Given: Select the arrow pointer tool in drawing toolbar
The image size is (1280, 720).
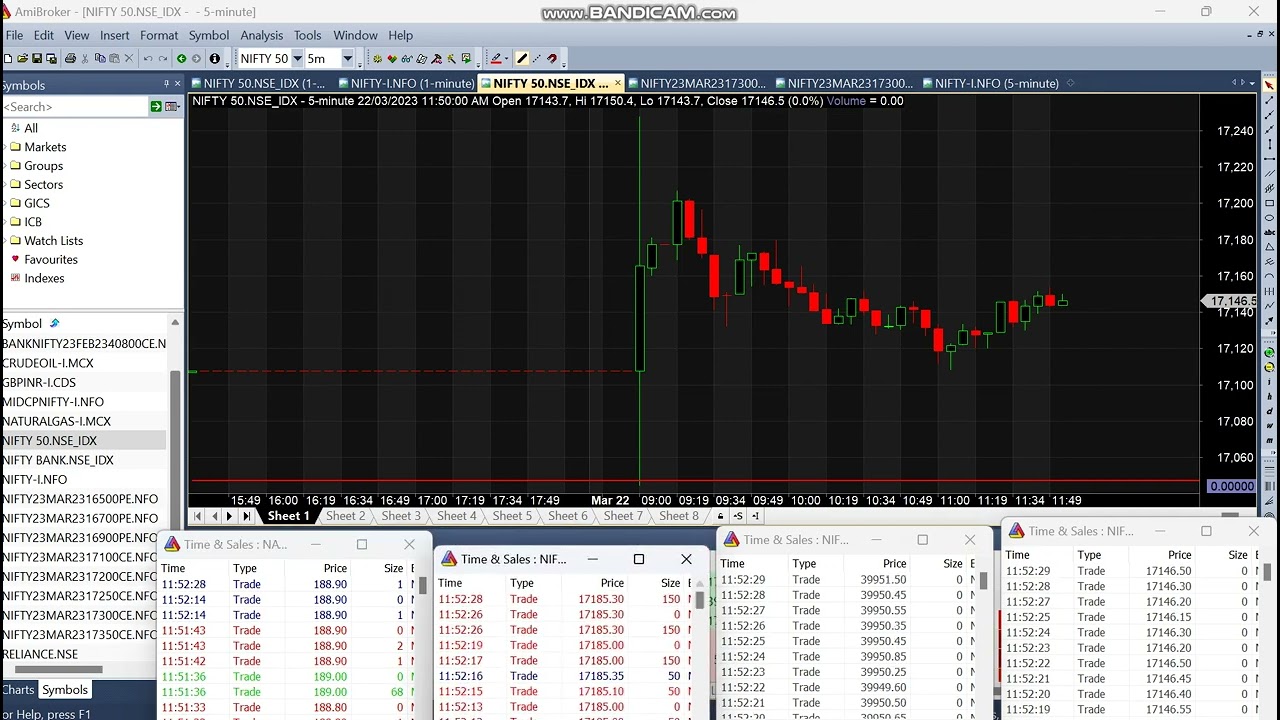Looking at the screenshot, I should click(x=1270, y=85).
